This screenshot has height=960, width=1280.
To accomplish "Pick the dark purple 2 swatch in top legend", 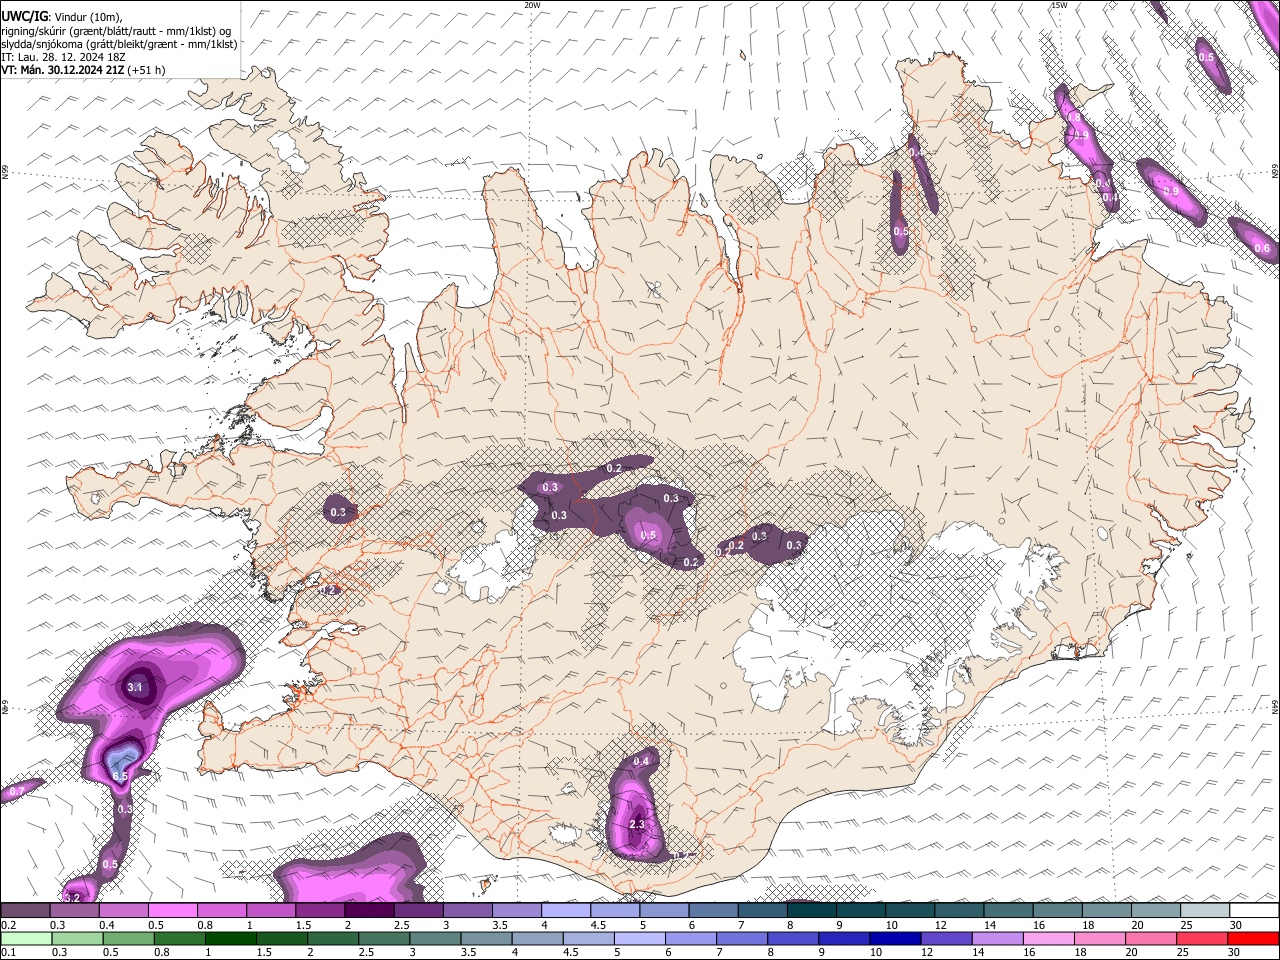I will click(x=369, y=910).
